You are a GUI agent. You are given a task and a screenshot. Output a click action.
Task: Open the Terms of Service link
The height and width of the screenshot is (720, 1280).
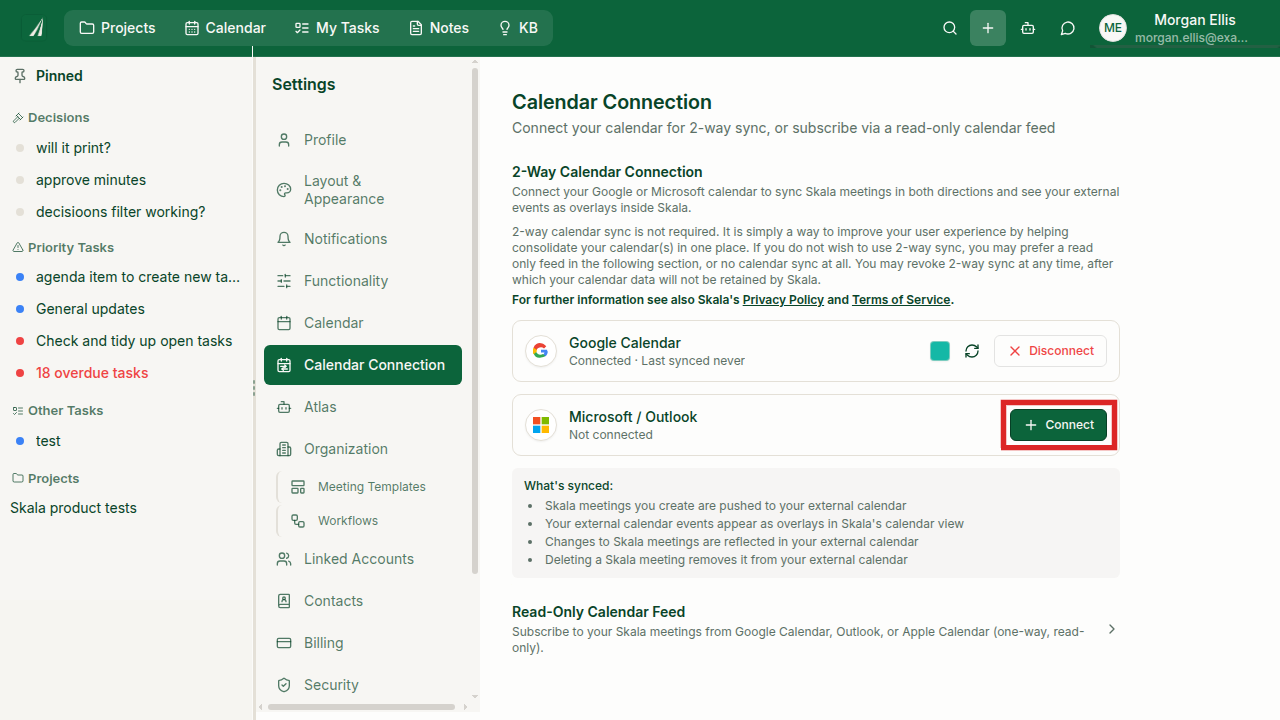(x=901, y=300)
